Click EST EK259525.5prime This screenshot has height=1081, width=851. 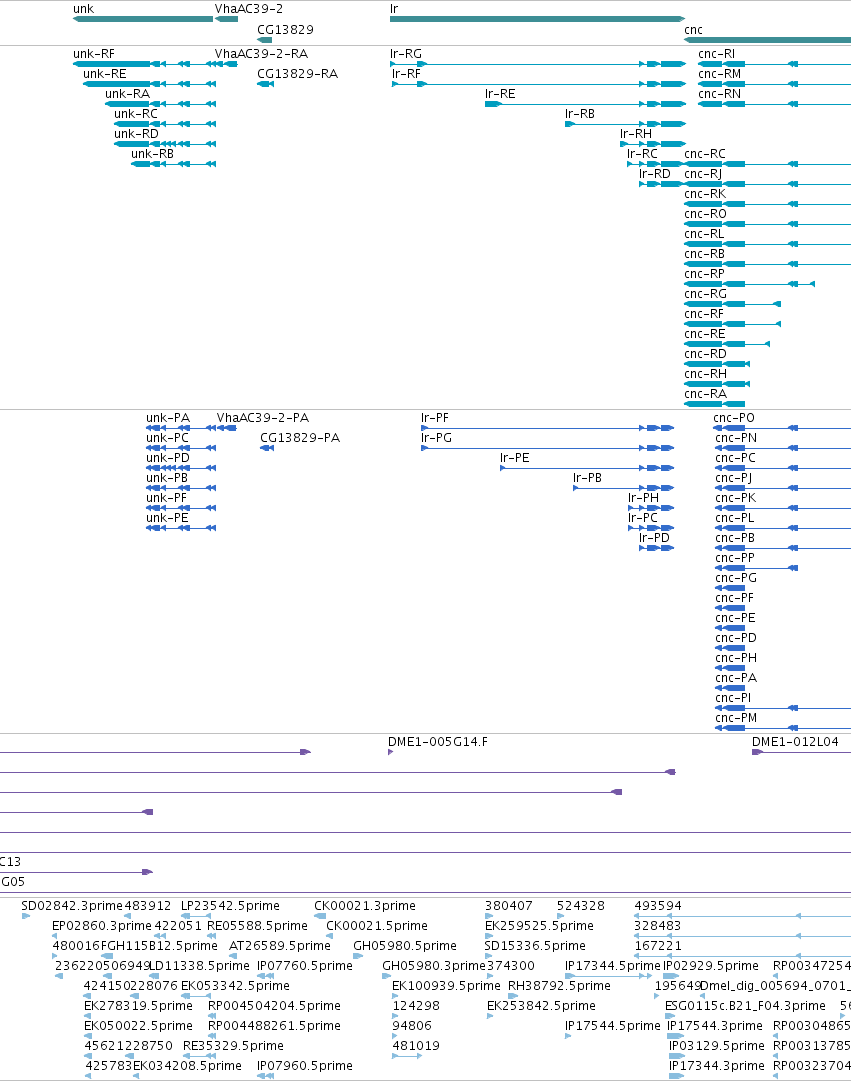pos(539,926)
